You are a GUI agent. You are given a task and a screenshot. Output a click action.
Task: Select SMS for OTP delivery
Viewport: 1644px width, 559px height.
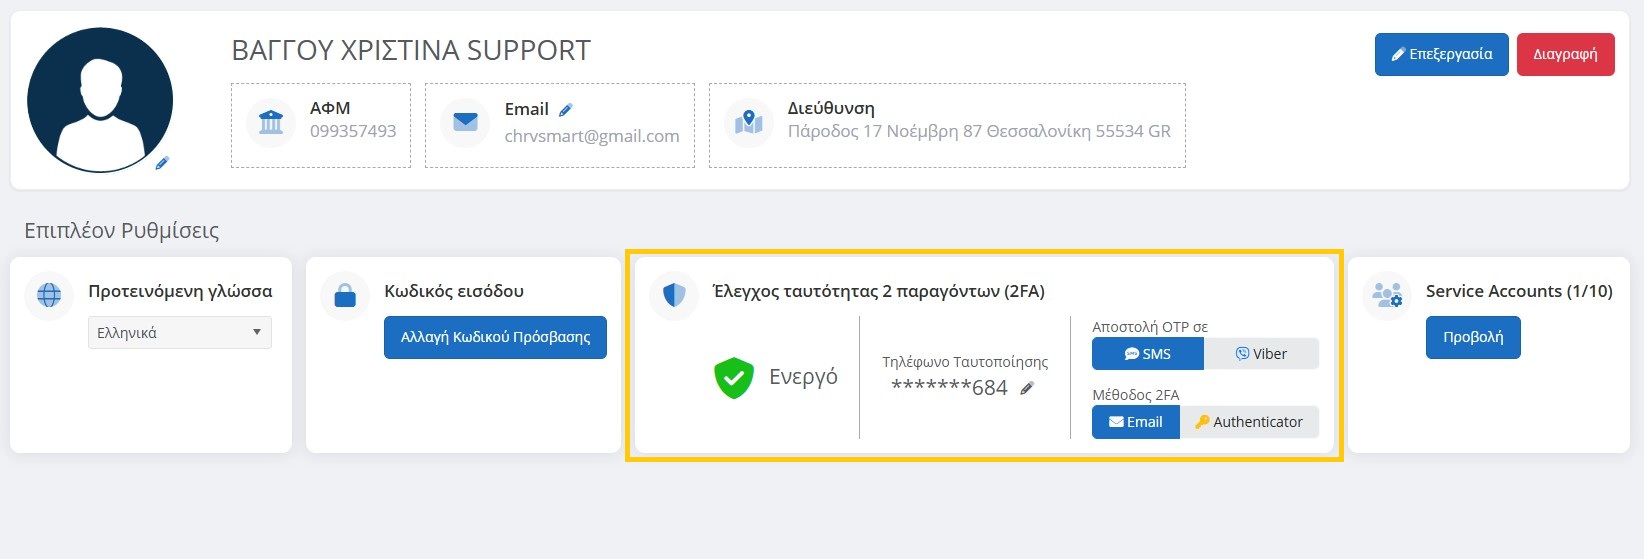coord(1147,354)
